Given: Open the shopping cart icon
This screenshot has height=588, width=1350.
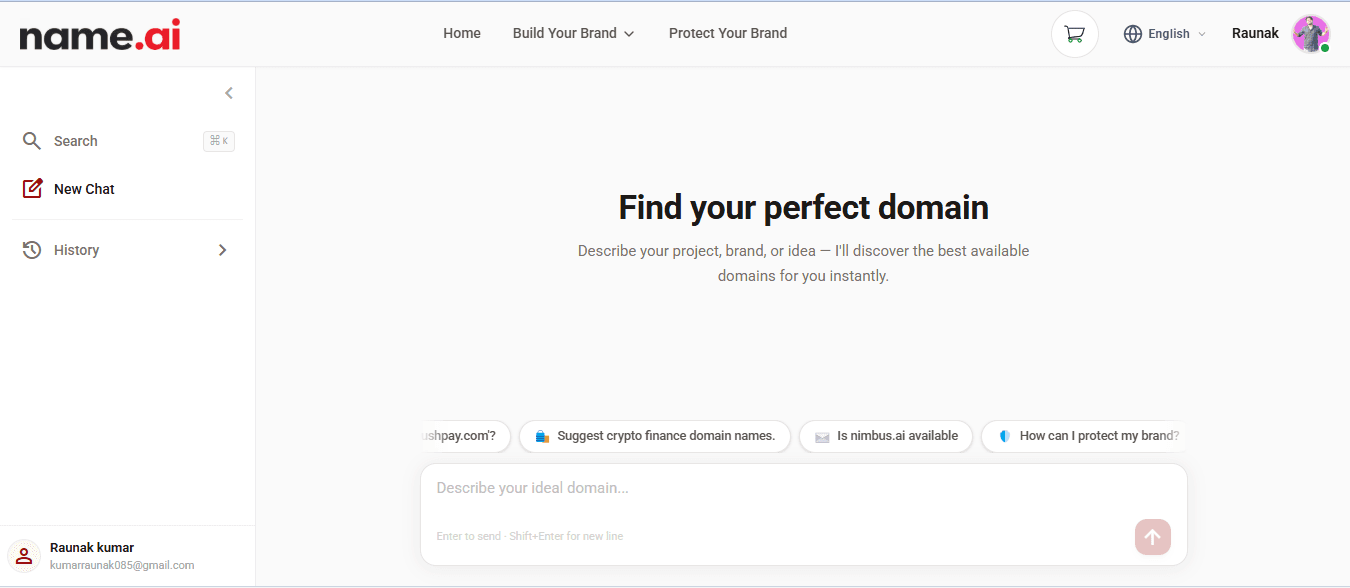Looking at the screenshot, I should point(1074,34).
